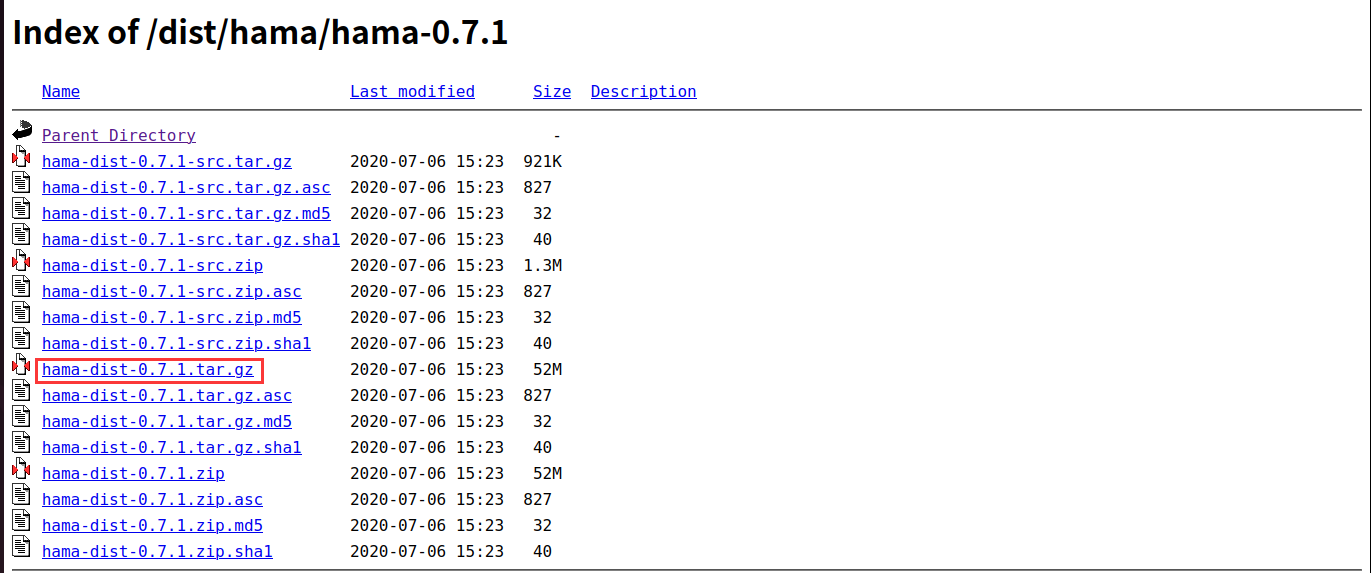This screenshot has width=1371, height=573.
Task: Sort by the Description column header
Action: 643,91
